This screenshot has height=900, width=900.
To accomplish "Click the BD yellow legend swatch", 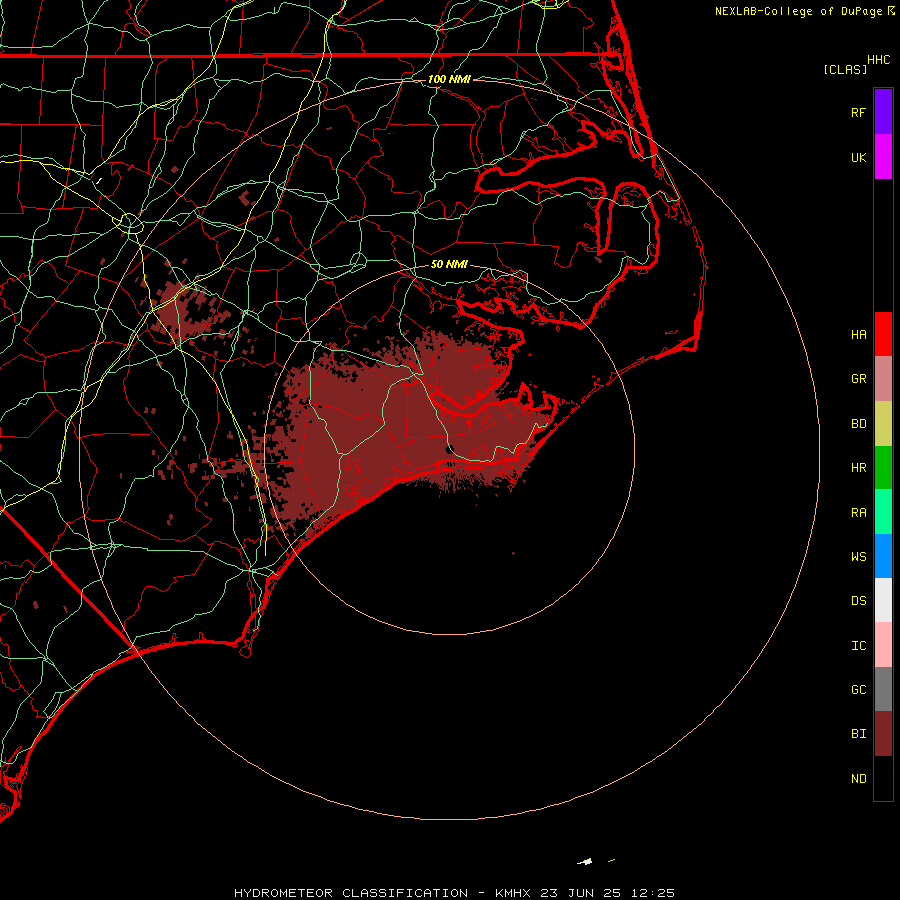I will [883, 424].
